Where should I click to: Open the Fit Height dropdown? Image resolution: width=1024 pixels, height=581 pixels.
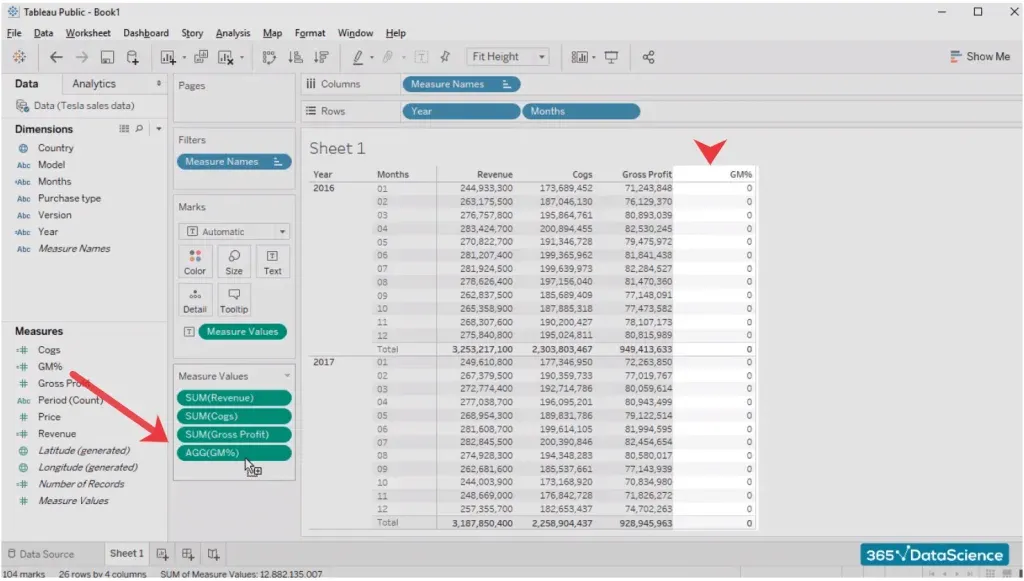coord(509,58)
